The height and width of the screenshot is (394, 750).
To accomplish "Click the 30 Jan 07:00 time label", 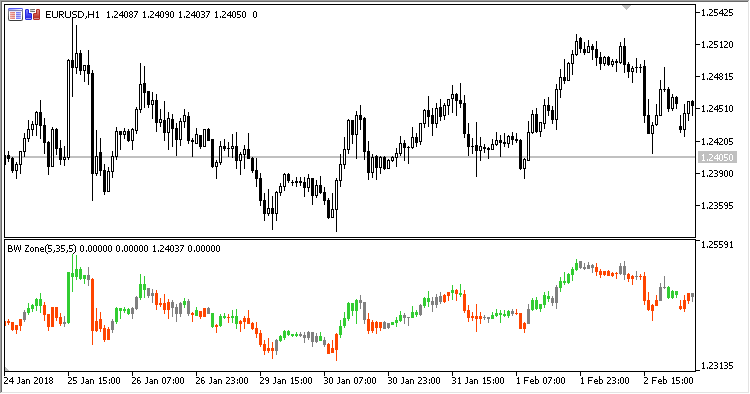I will 350,381.
